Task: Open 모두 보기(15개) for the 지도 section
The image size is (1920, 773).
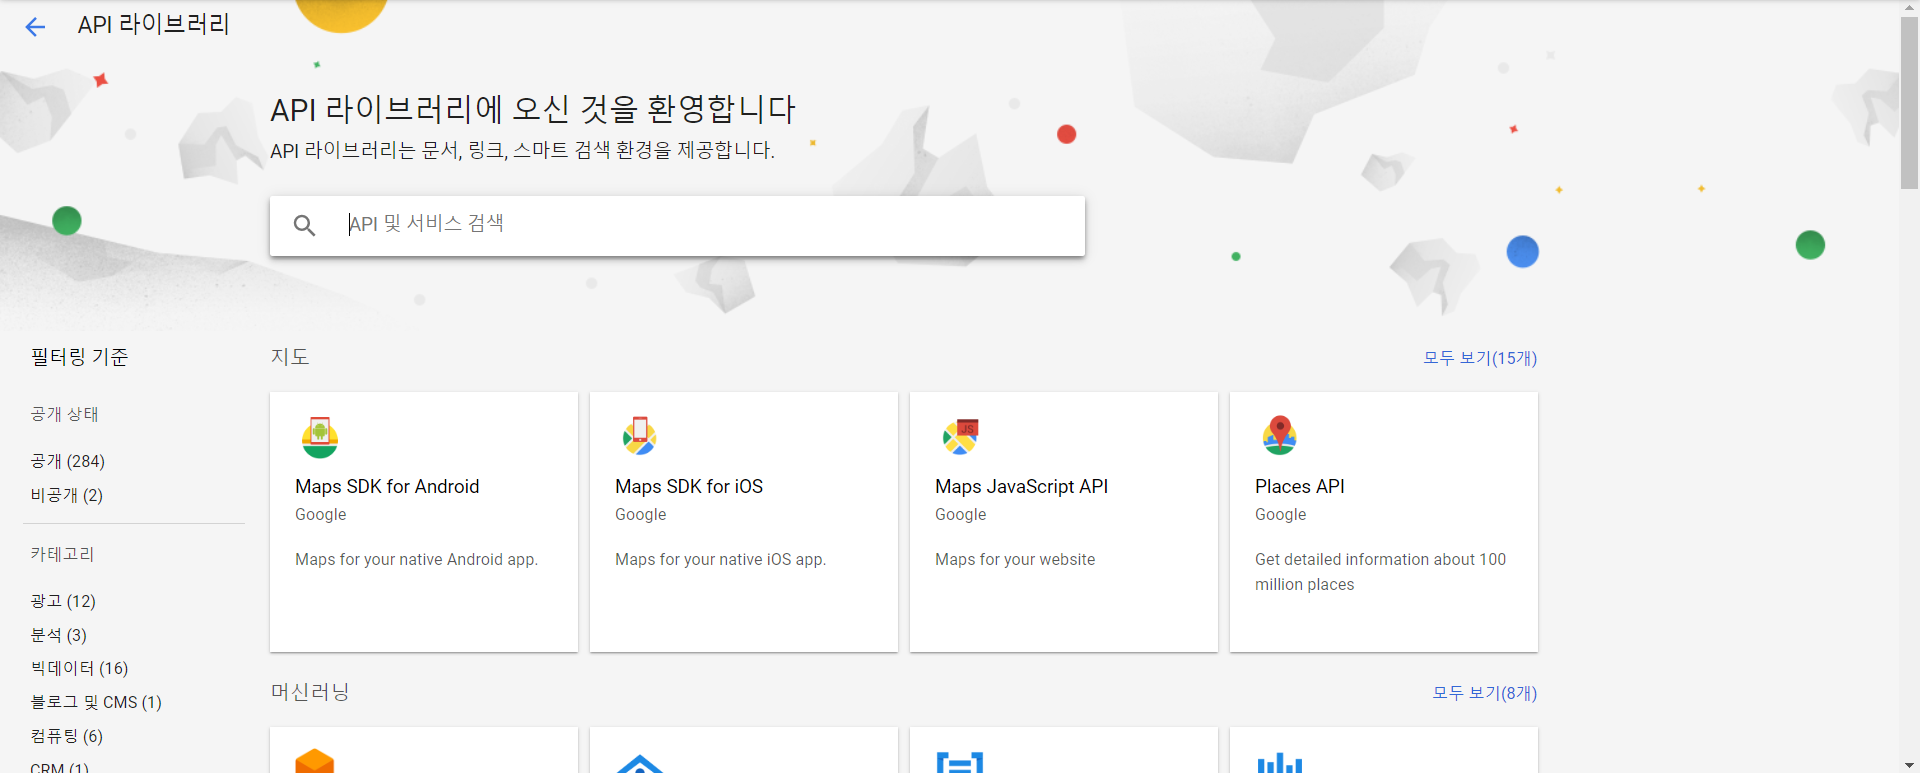Action: tap(1480, 358)
